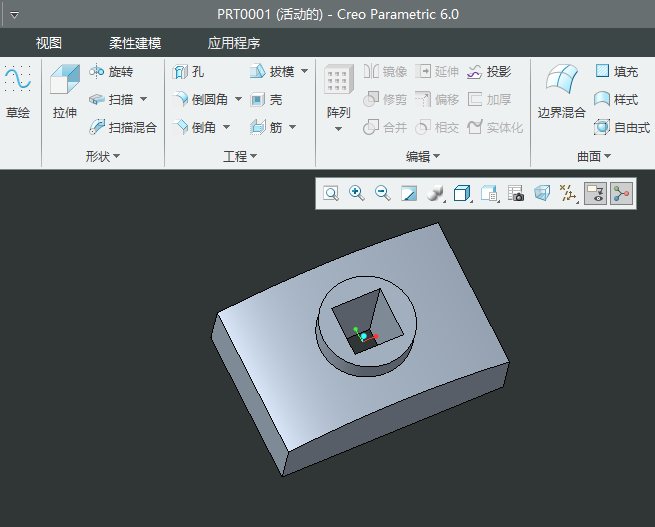
Task: Start the Sketch (草绘) tool
Action: click(x=18, y=91)
